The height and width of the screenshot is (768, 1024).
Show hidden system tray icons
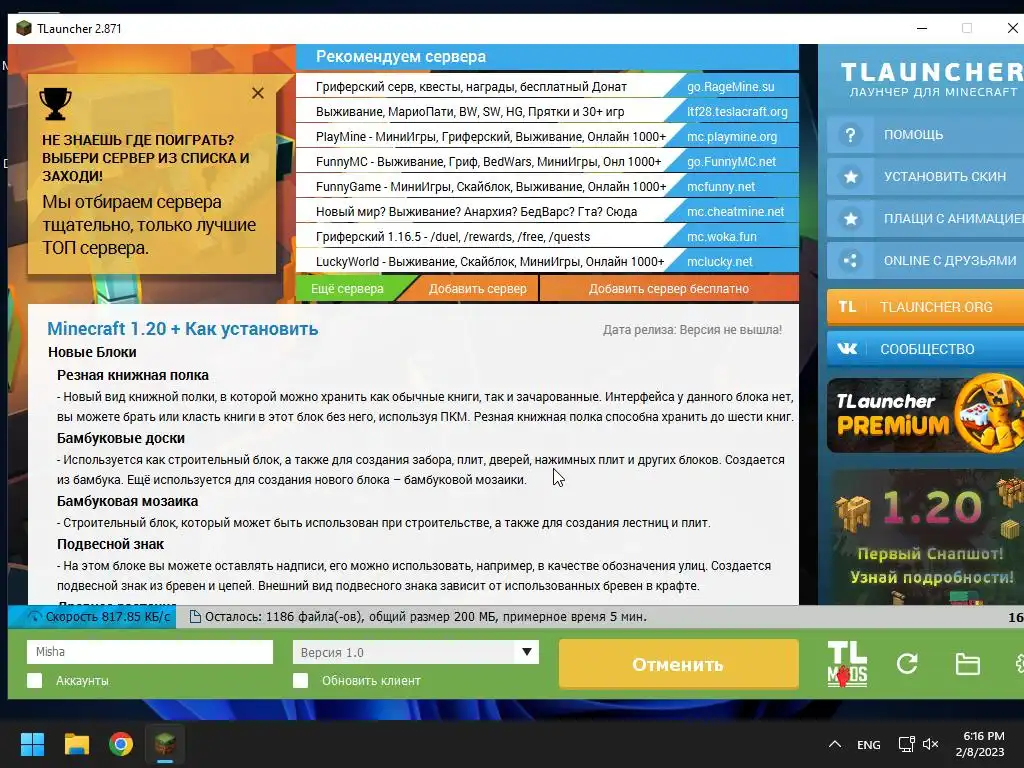click(835, 744)
